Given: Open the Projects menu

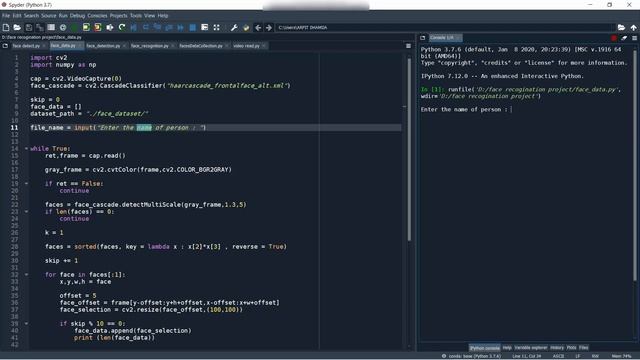Looking at the screenshot, I should point(118,16).
